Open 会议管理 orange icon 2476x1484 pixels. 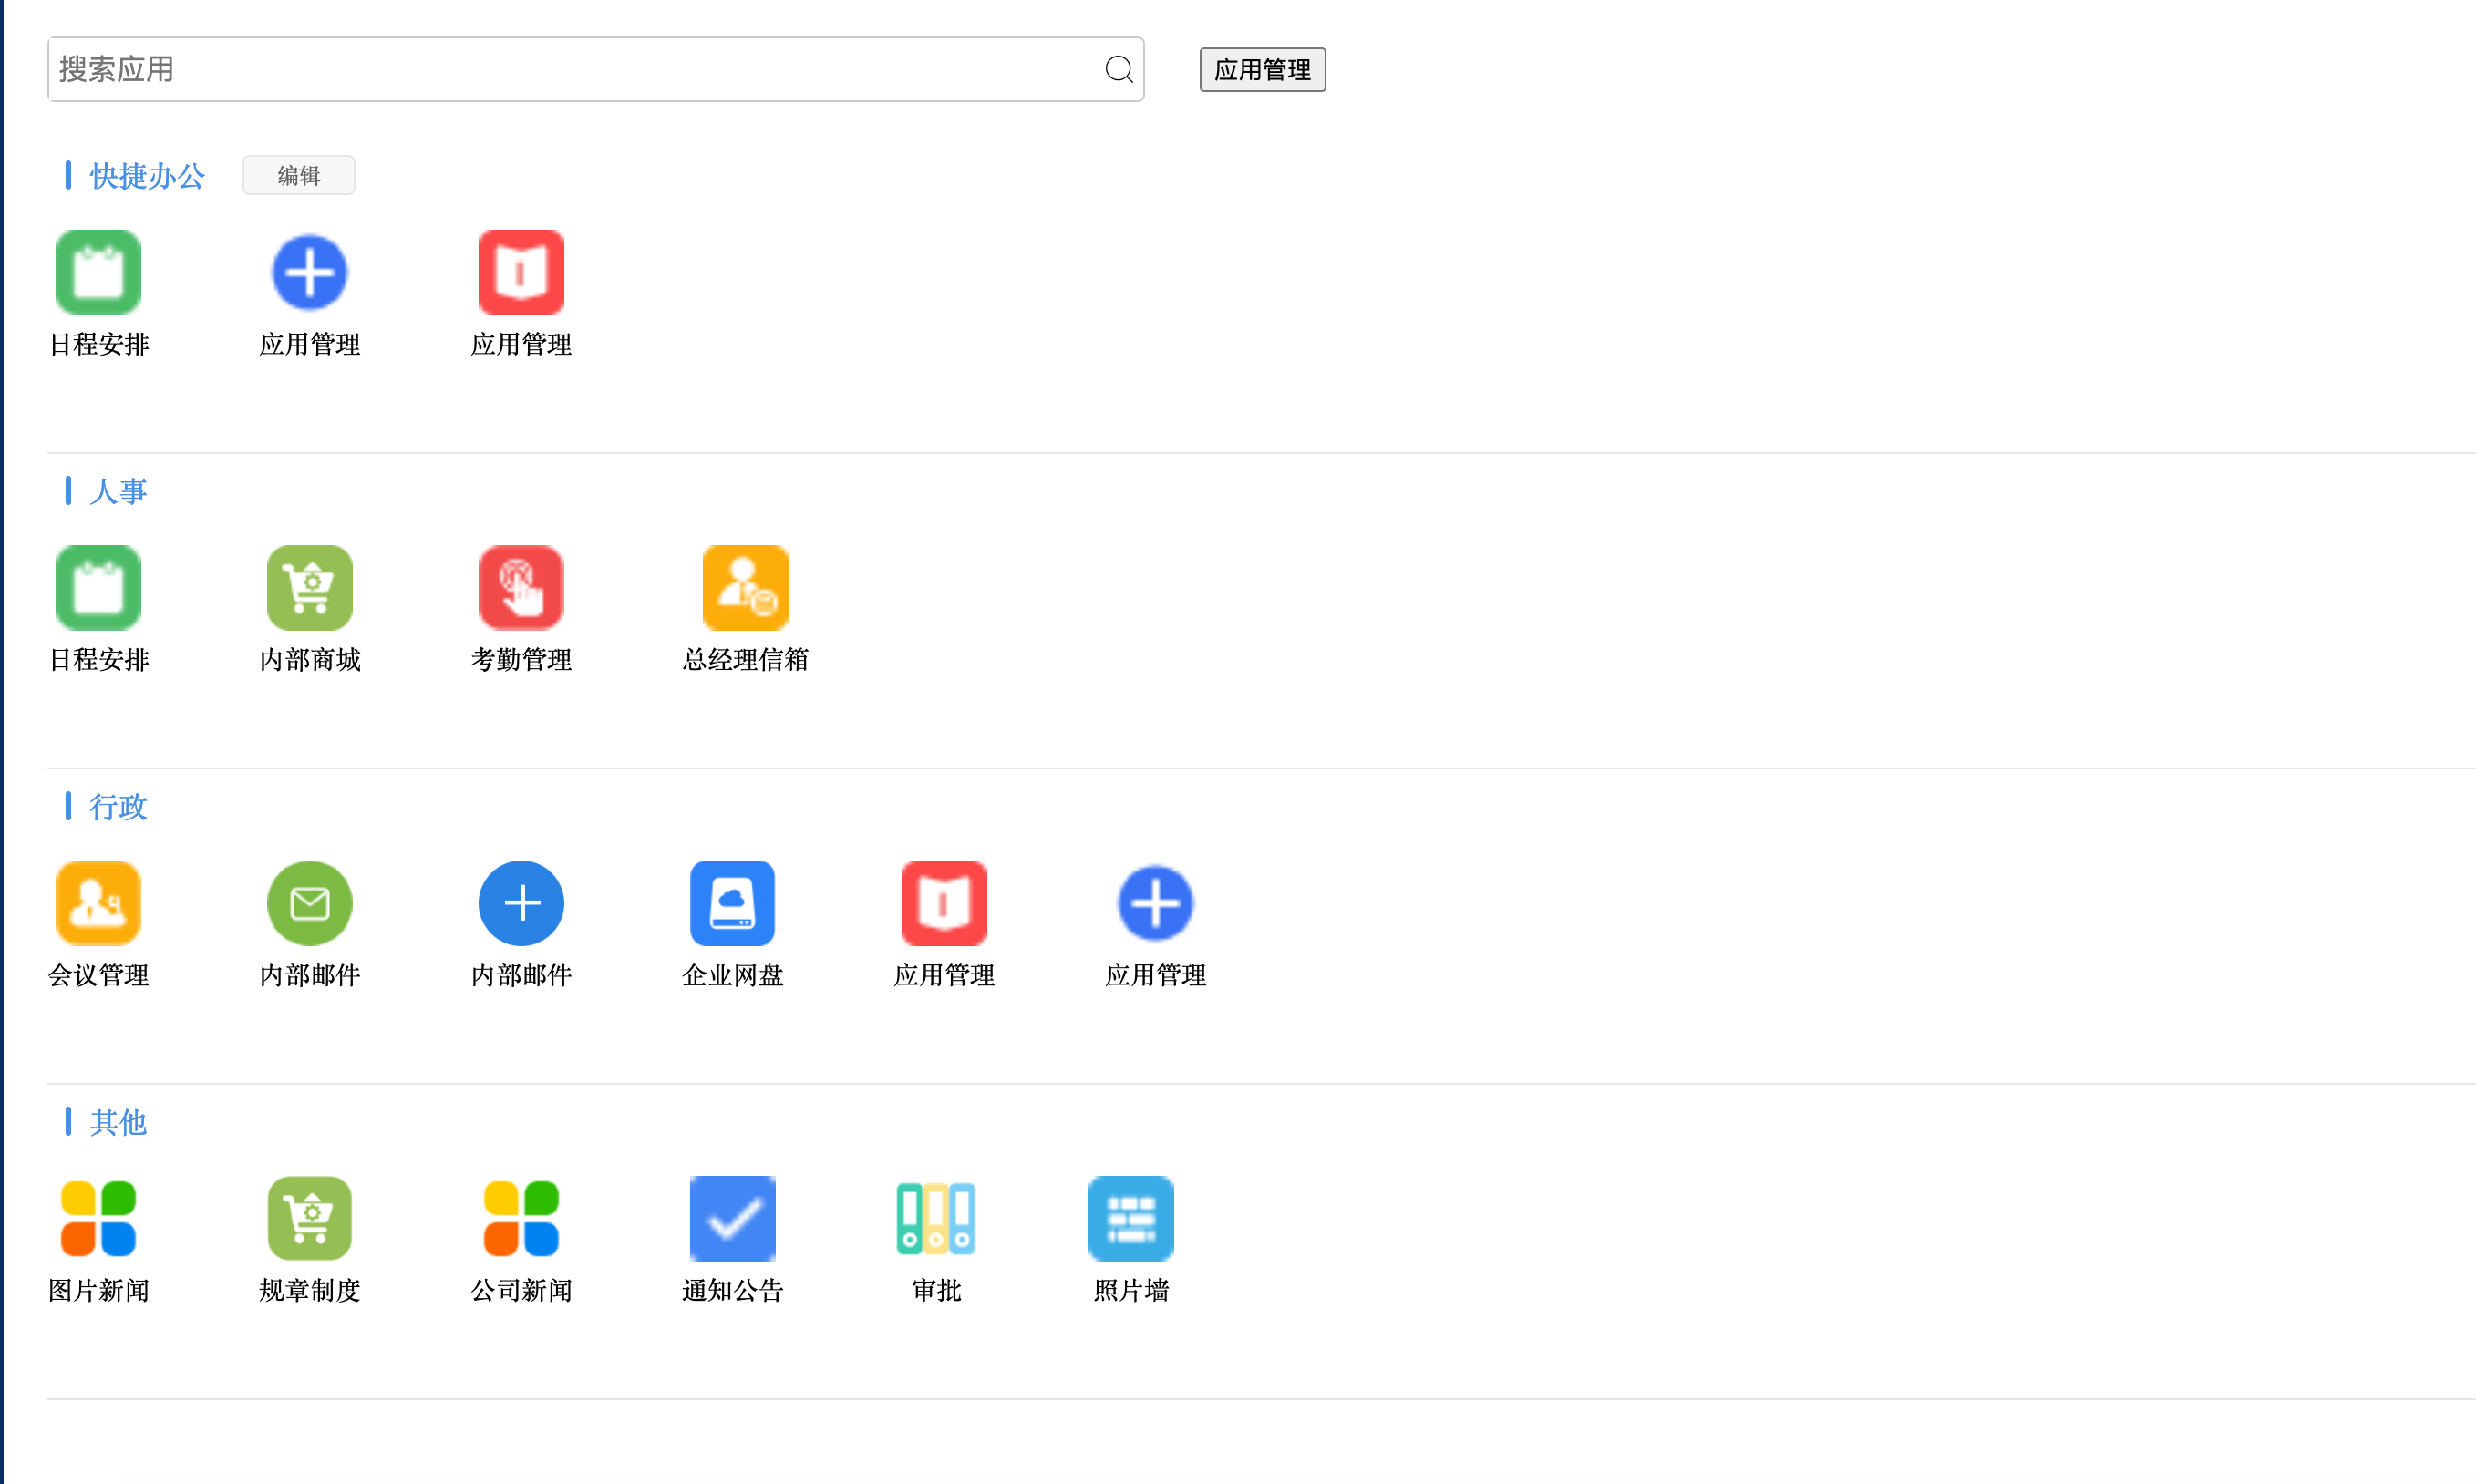[x=98, y=903]
